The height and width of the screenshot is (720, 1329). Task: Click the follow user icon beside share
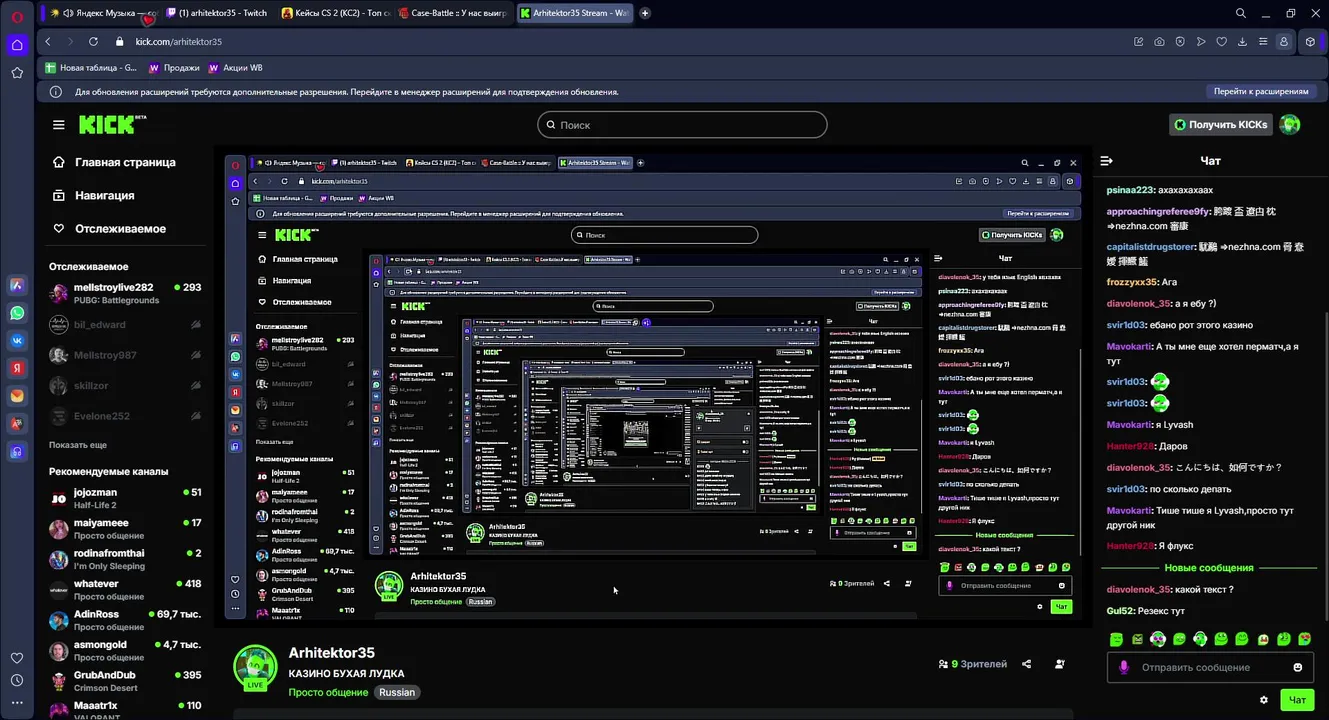pyautogui.click(x=1059, y=664)
